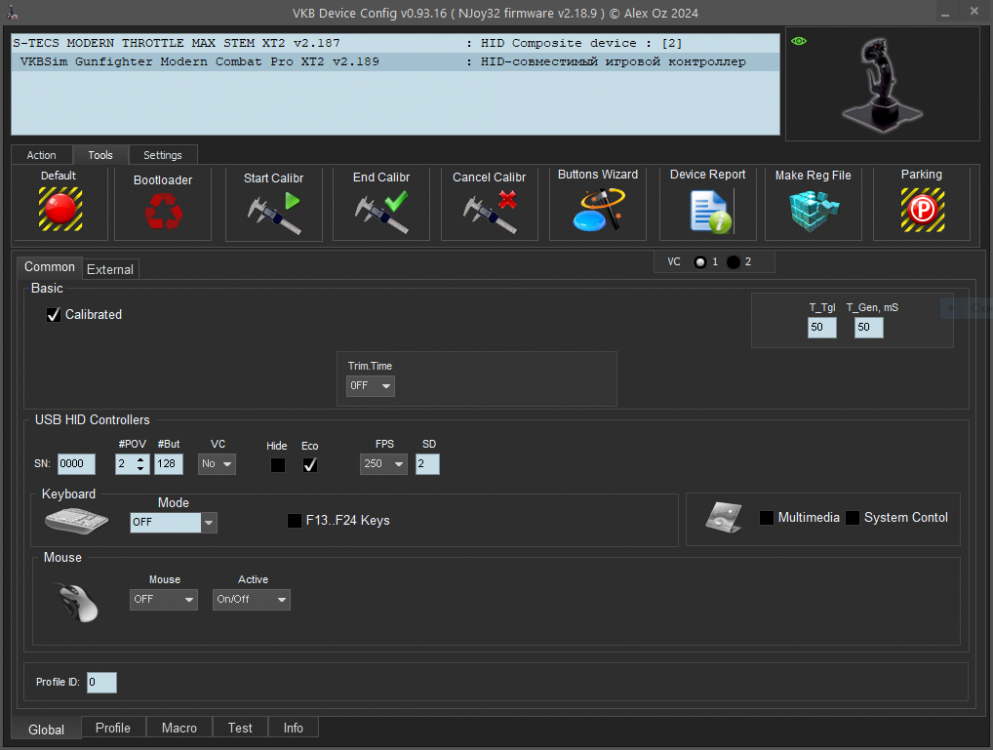
Task: Minimize the VKB Device Config window
Action: 945,13
